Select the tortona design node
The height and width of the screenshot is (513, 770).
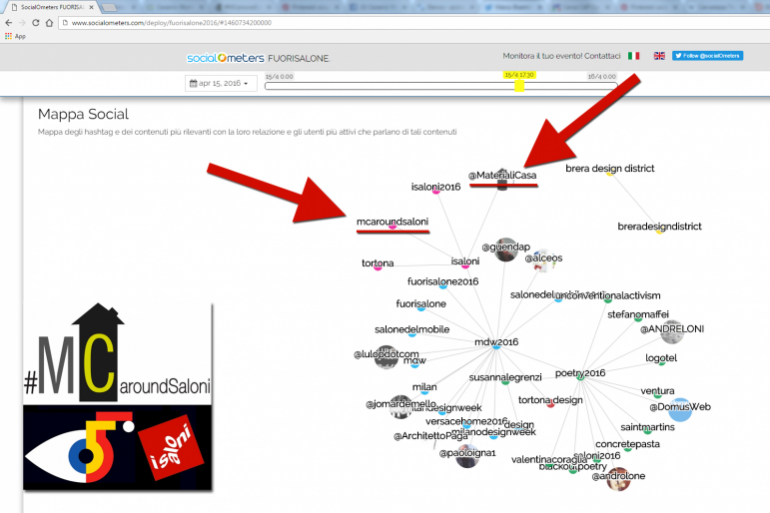pyautogui.click(x=550, y=401)
